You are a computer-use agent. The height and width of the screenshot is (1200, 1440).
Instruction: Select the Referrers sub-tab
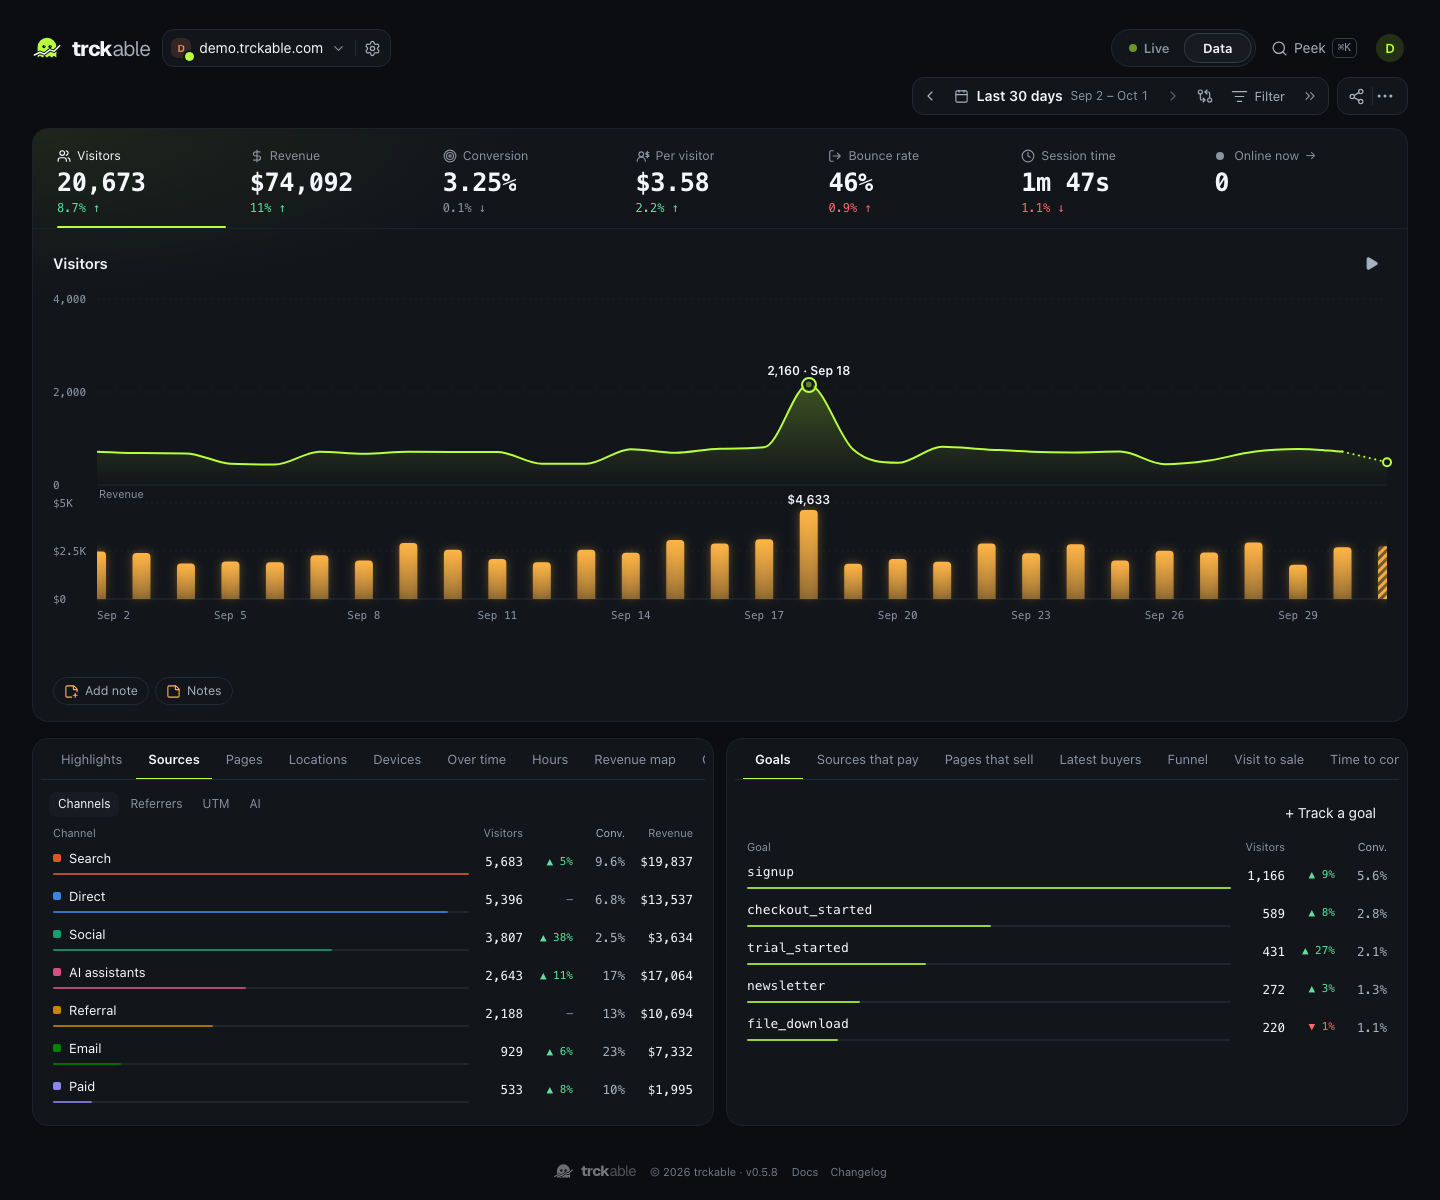click(x=156, y=804)
